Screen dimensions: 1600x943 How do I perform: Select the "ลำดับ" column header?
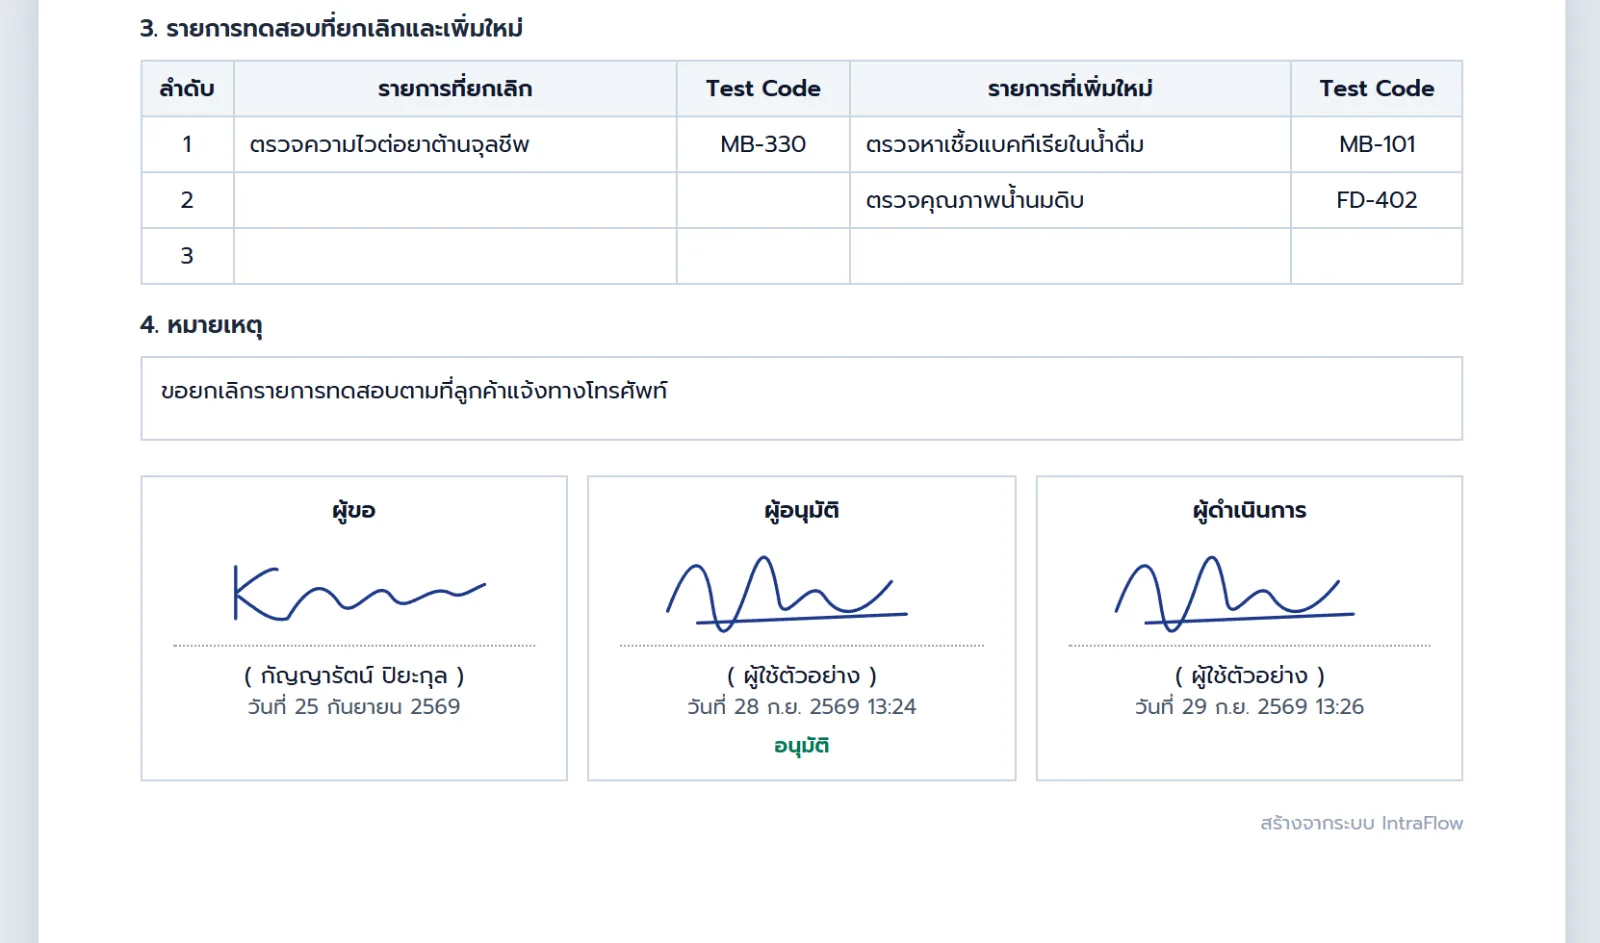point(187,88)
